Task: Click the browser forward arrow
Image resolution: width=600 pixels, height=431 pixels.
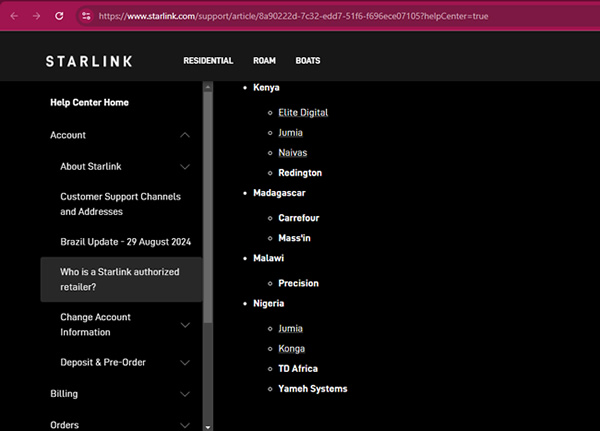Action: [x=36, y=16]
